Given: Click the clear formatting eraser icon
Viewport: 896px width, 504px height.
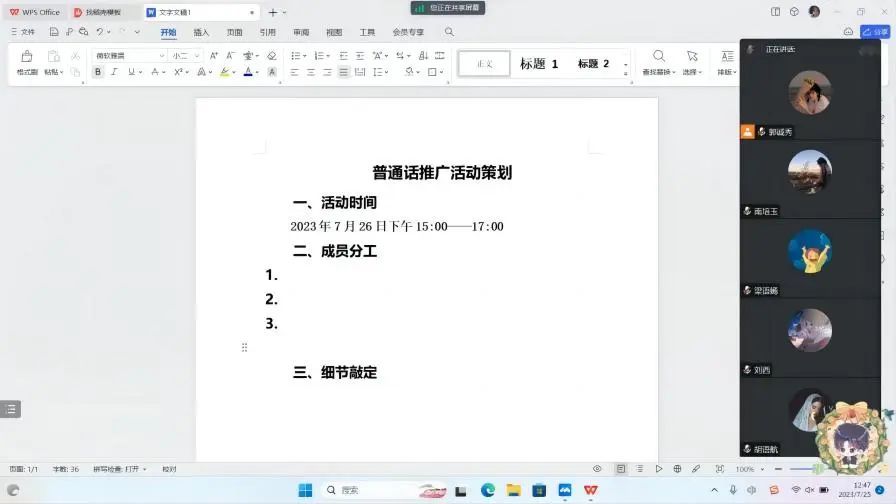Looking at the screenshot, I should tap(271, 56).
